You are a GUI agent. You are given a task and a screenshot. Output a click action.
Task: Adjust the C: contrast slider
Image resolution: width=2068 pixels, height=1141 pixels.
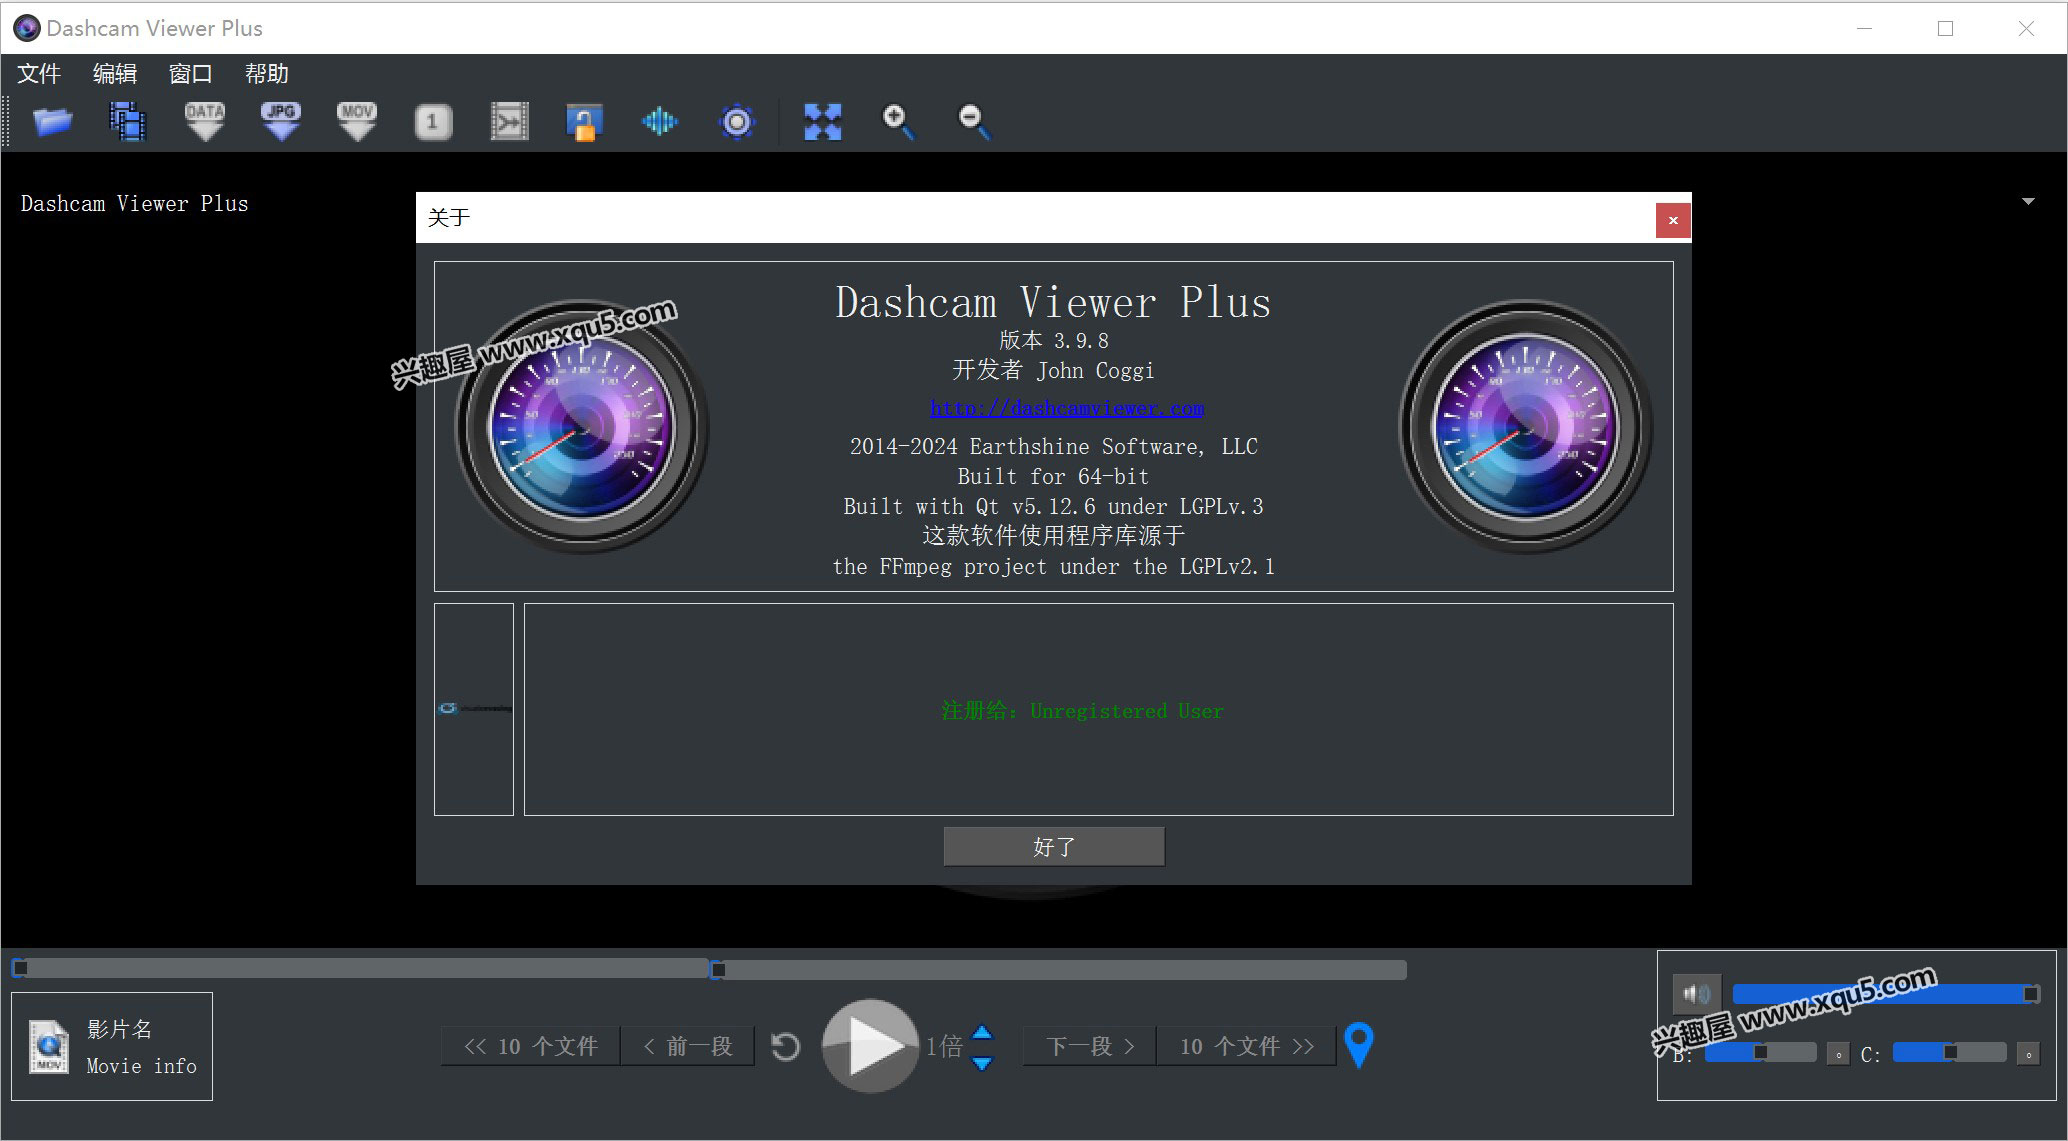tap(1950, 1052)
